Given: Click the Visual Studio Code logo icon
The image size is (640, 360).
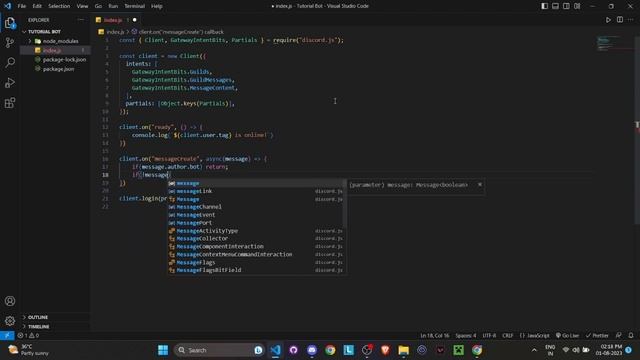Looking at the screenshot, I should [7, 6].
